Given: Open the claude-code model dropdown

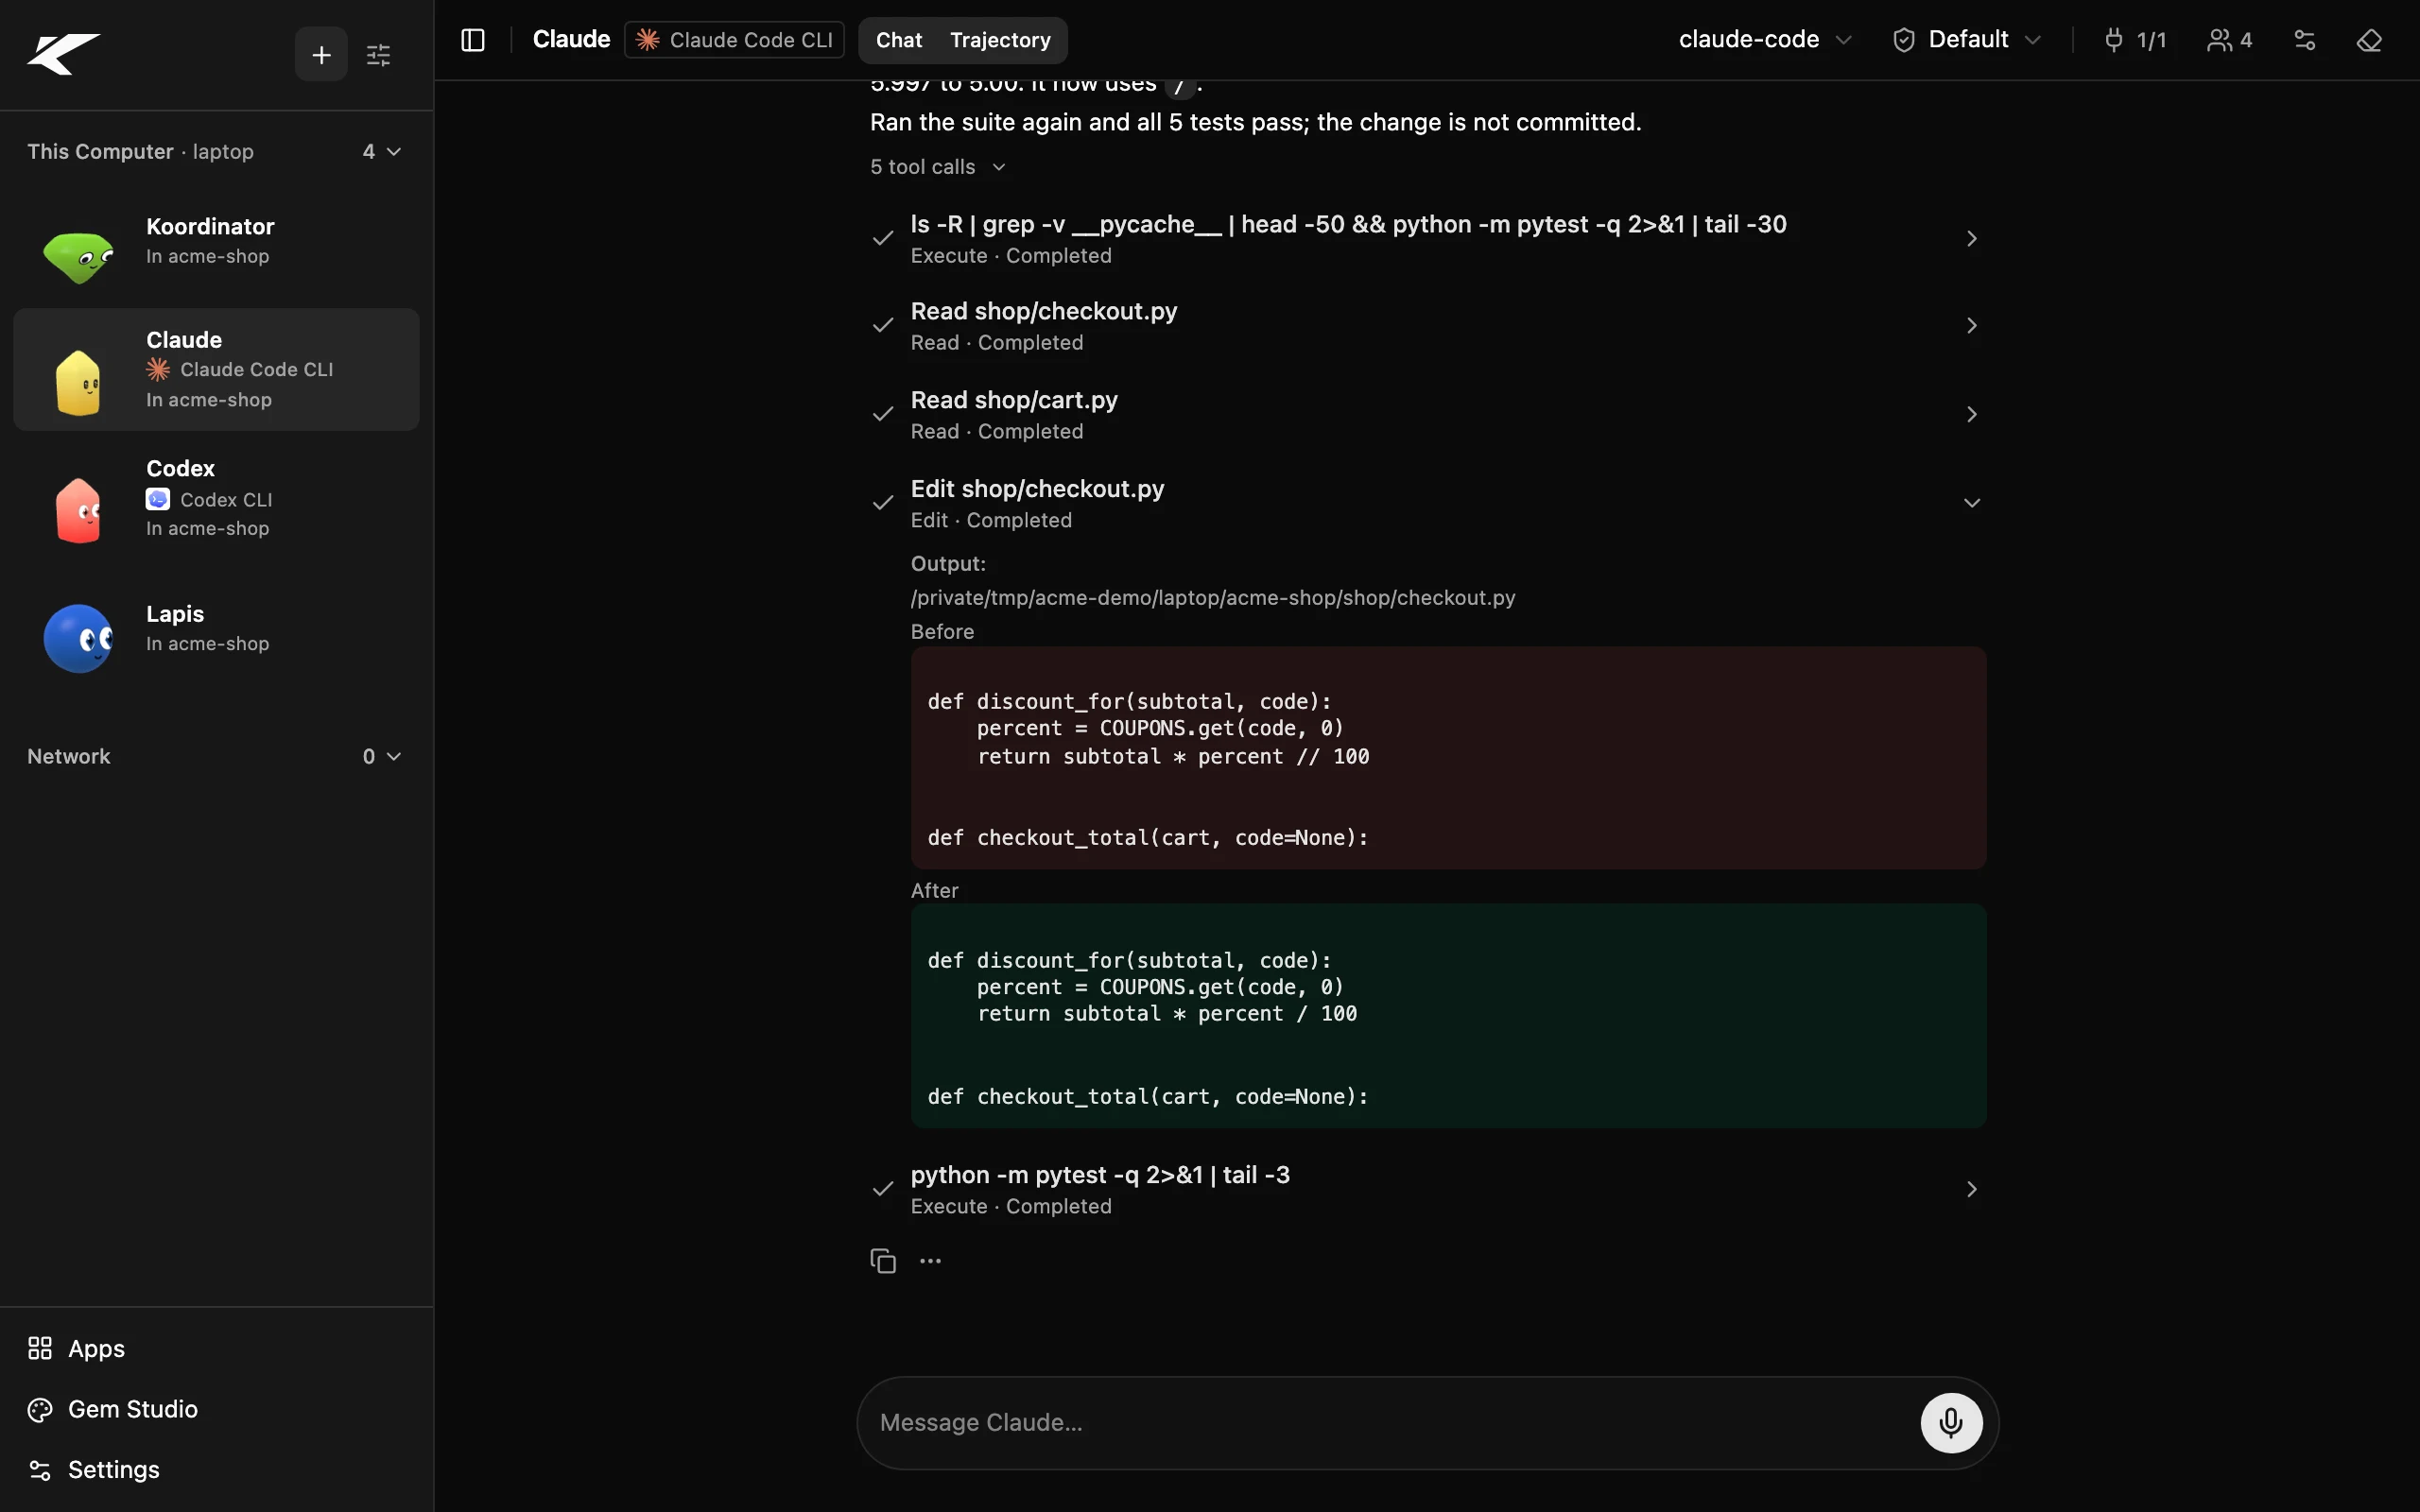Looking at the screenshot, I should (1765, 40).
